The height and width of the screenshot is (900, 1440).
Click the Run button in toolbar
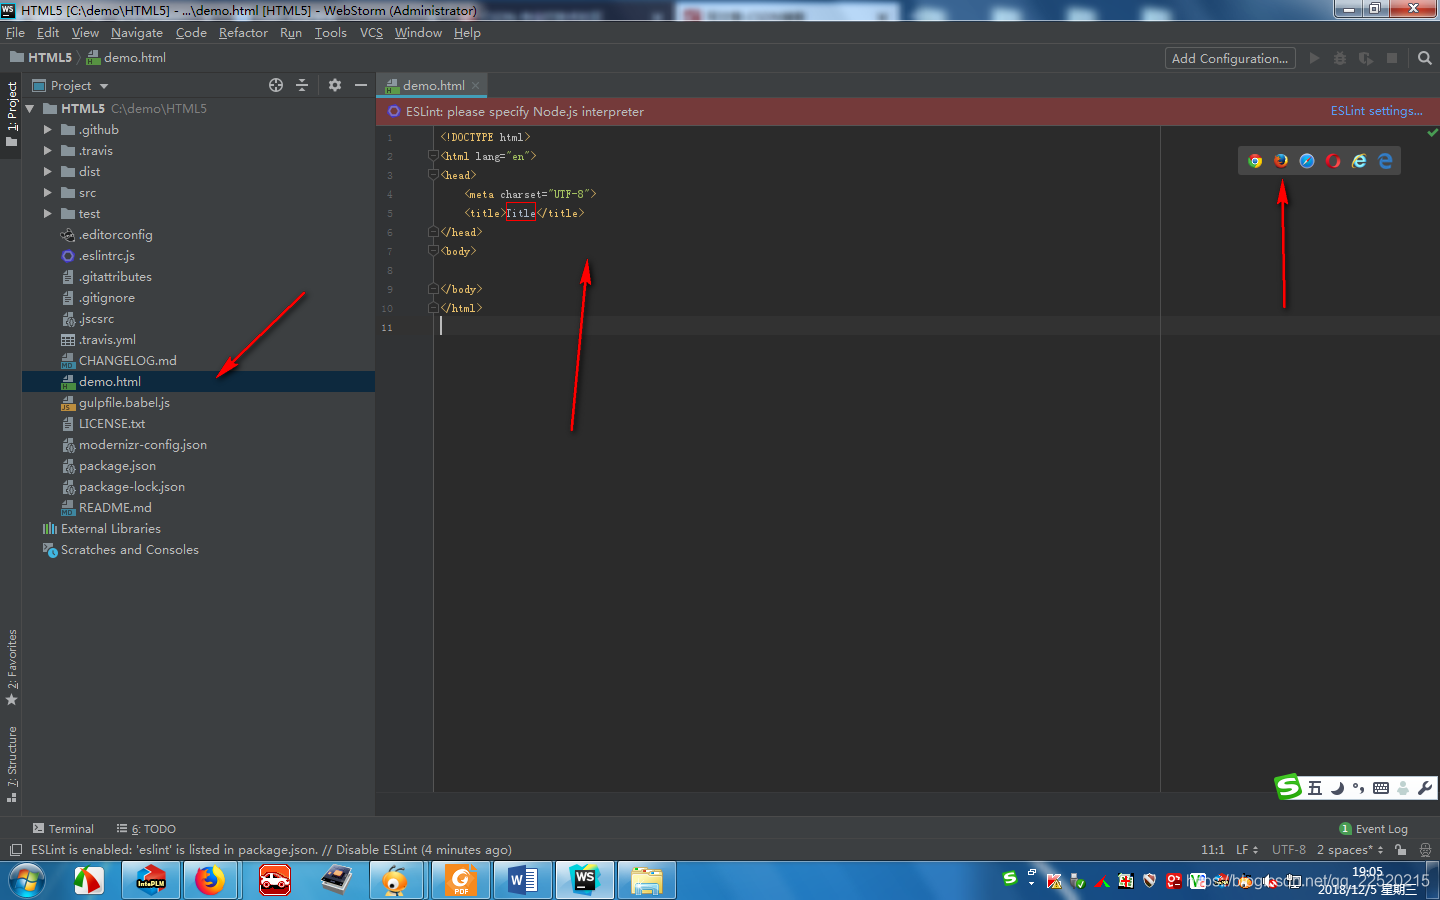[1314, 58]
